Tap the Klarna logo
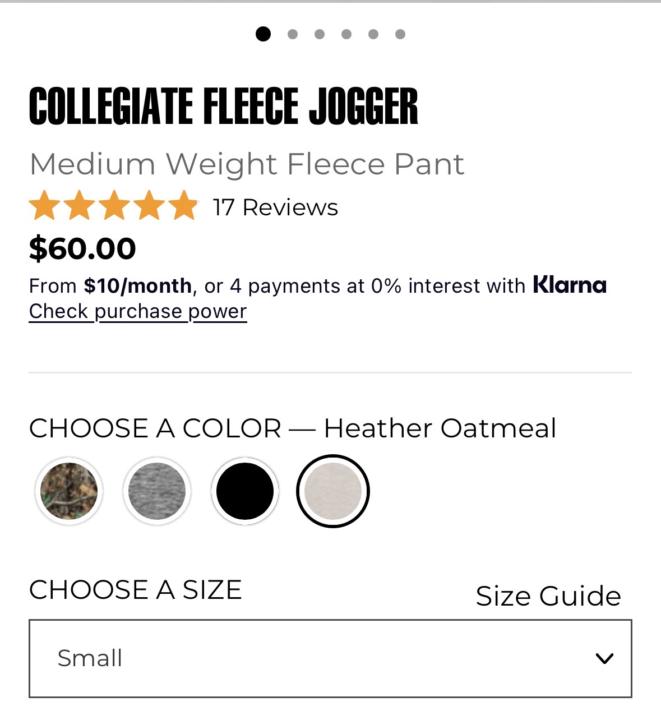 [x=569, y=285]
